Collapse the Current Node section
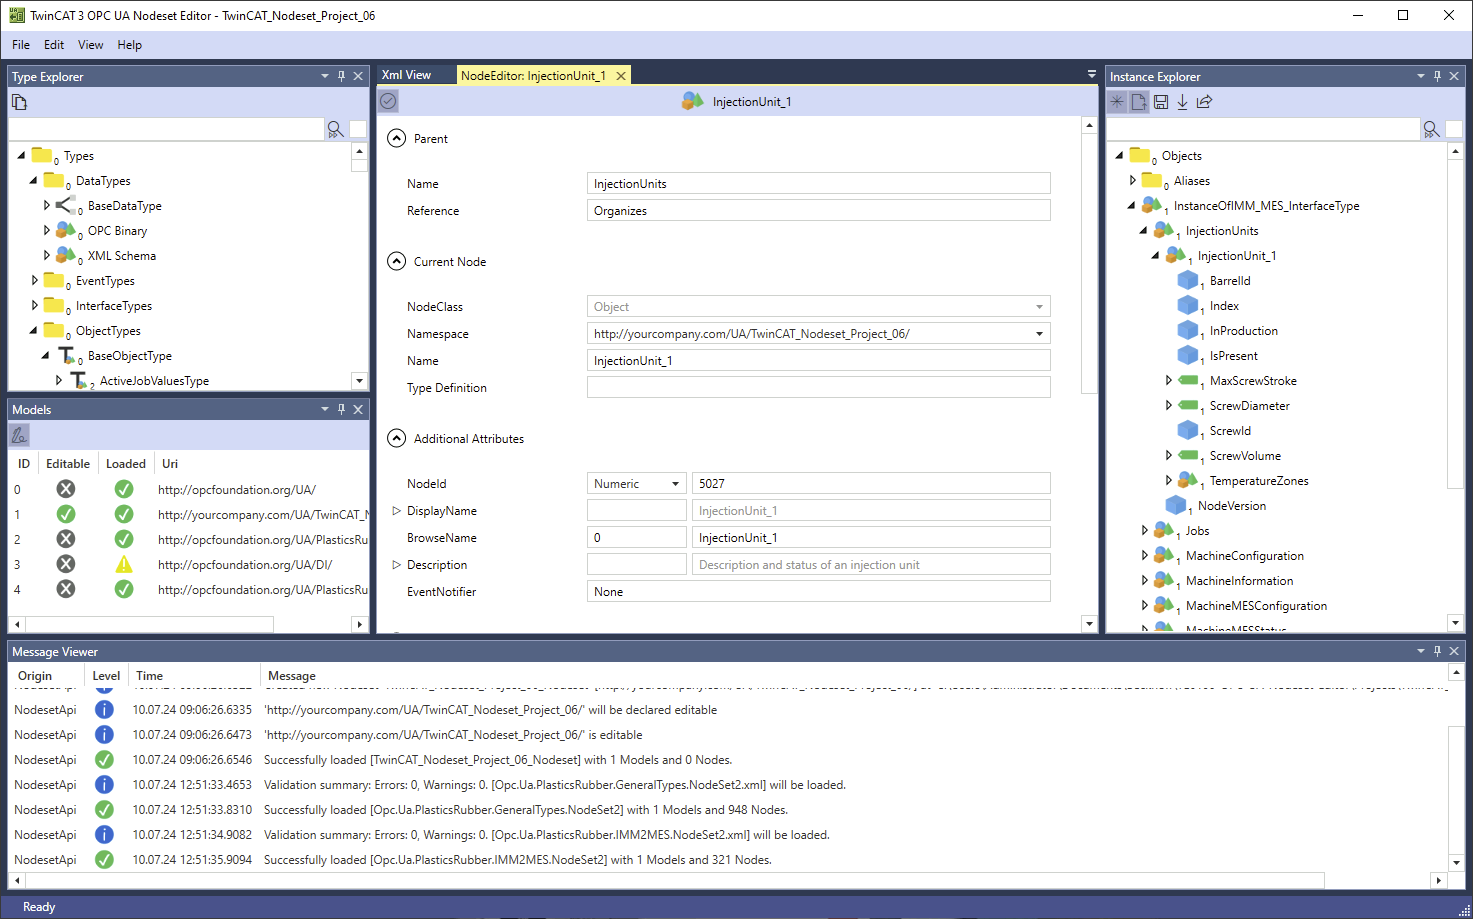The width and height of the screenshot is (1473, 919). pos(397,261)
